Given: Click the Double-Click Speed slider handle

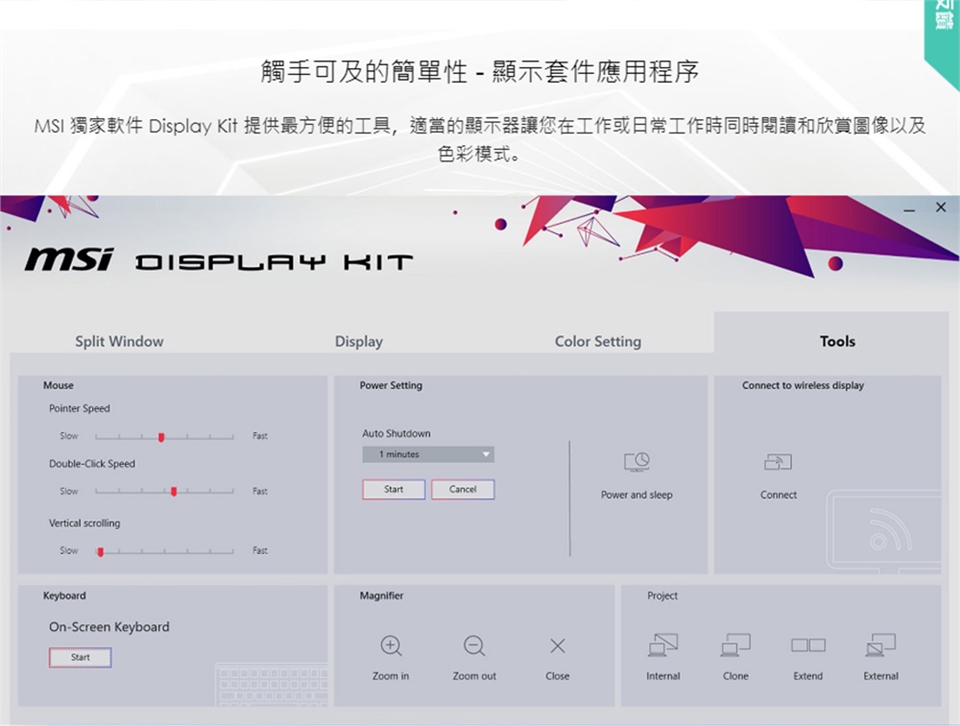Looking at the screenshot, I should tap(175, 492).
